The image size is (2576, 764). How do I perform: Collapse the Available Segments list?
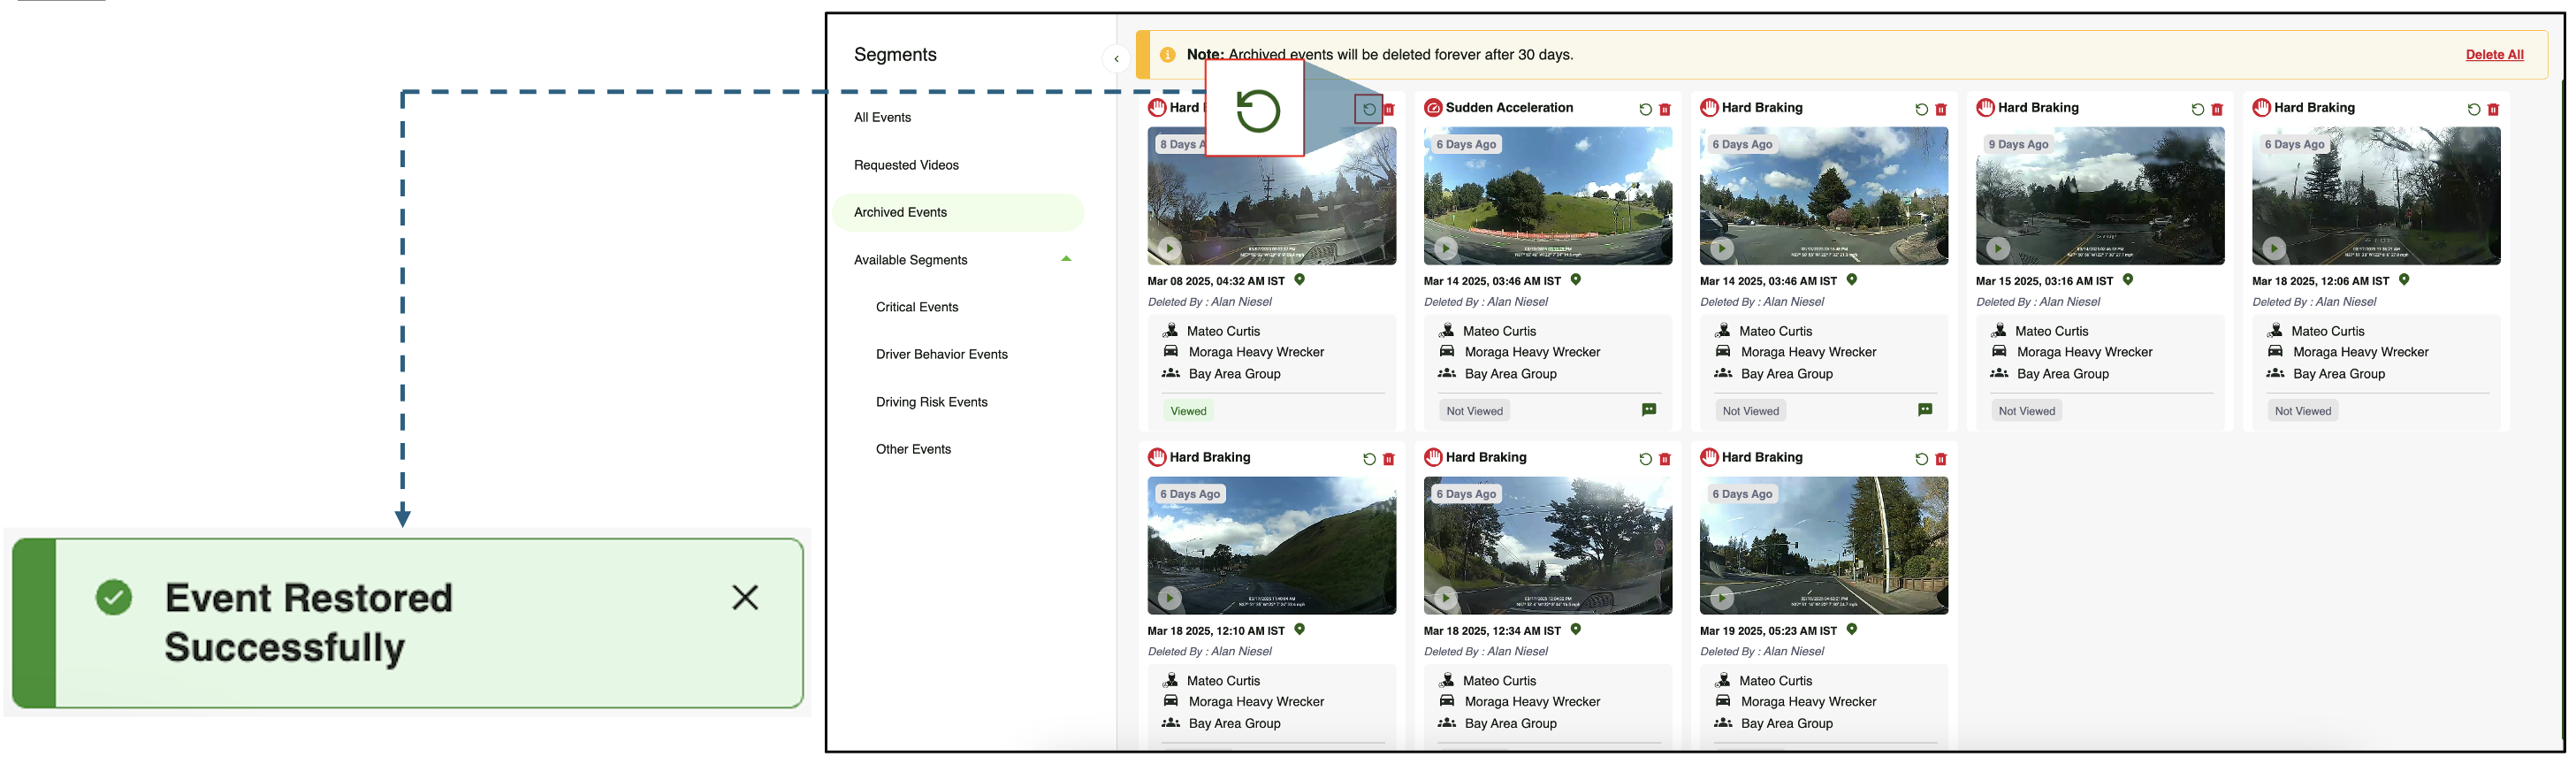(x=1066, y=259)
